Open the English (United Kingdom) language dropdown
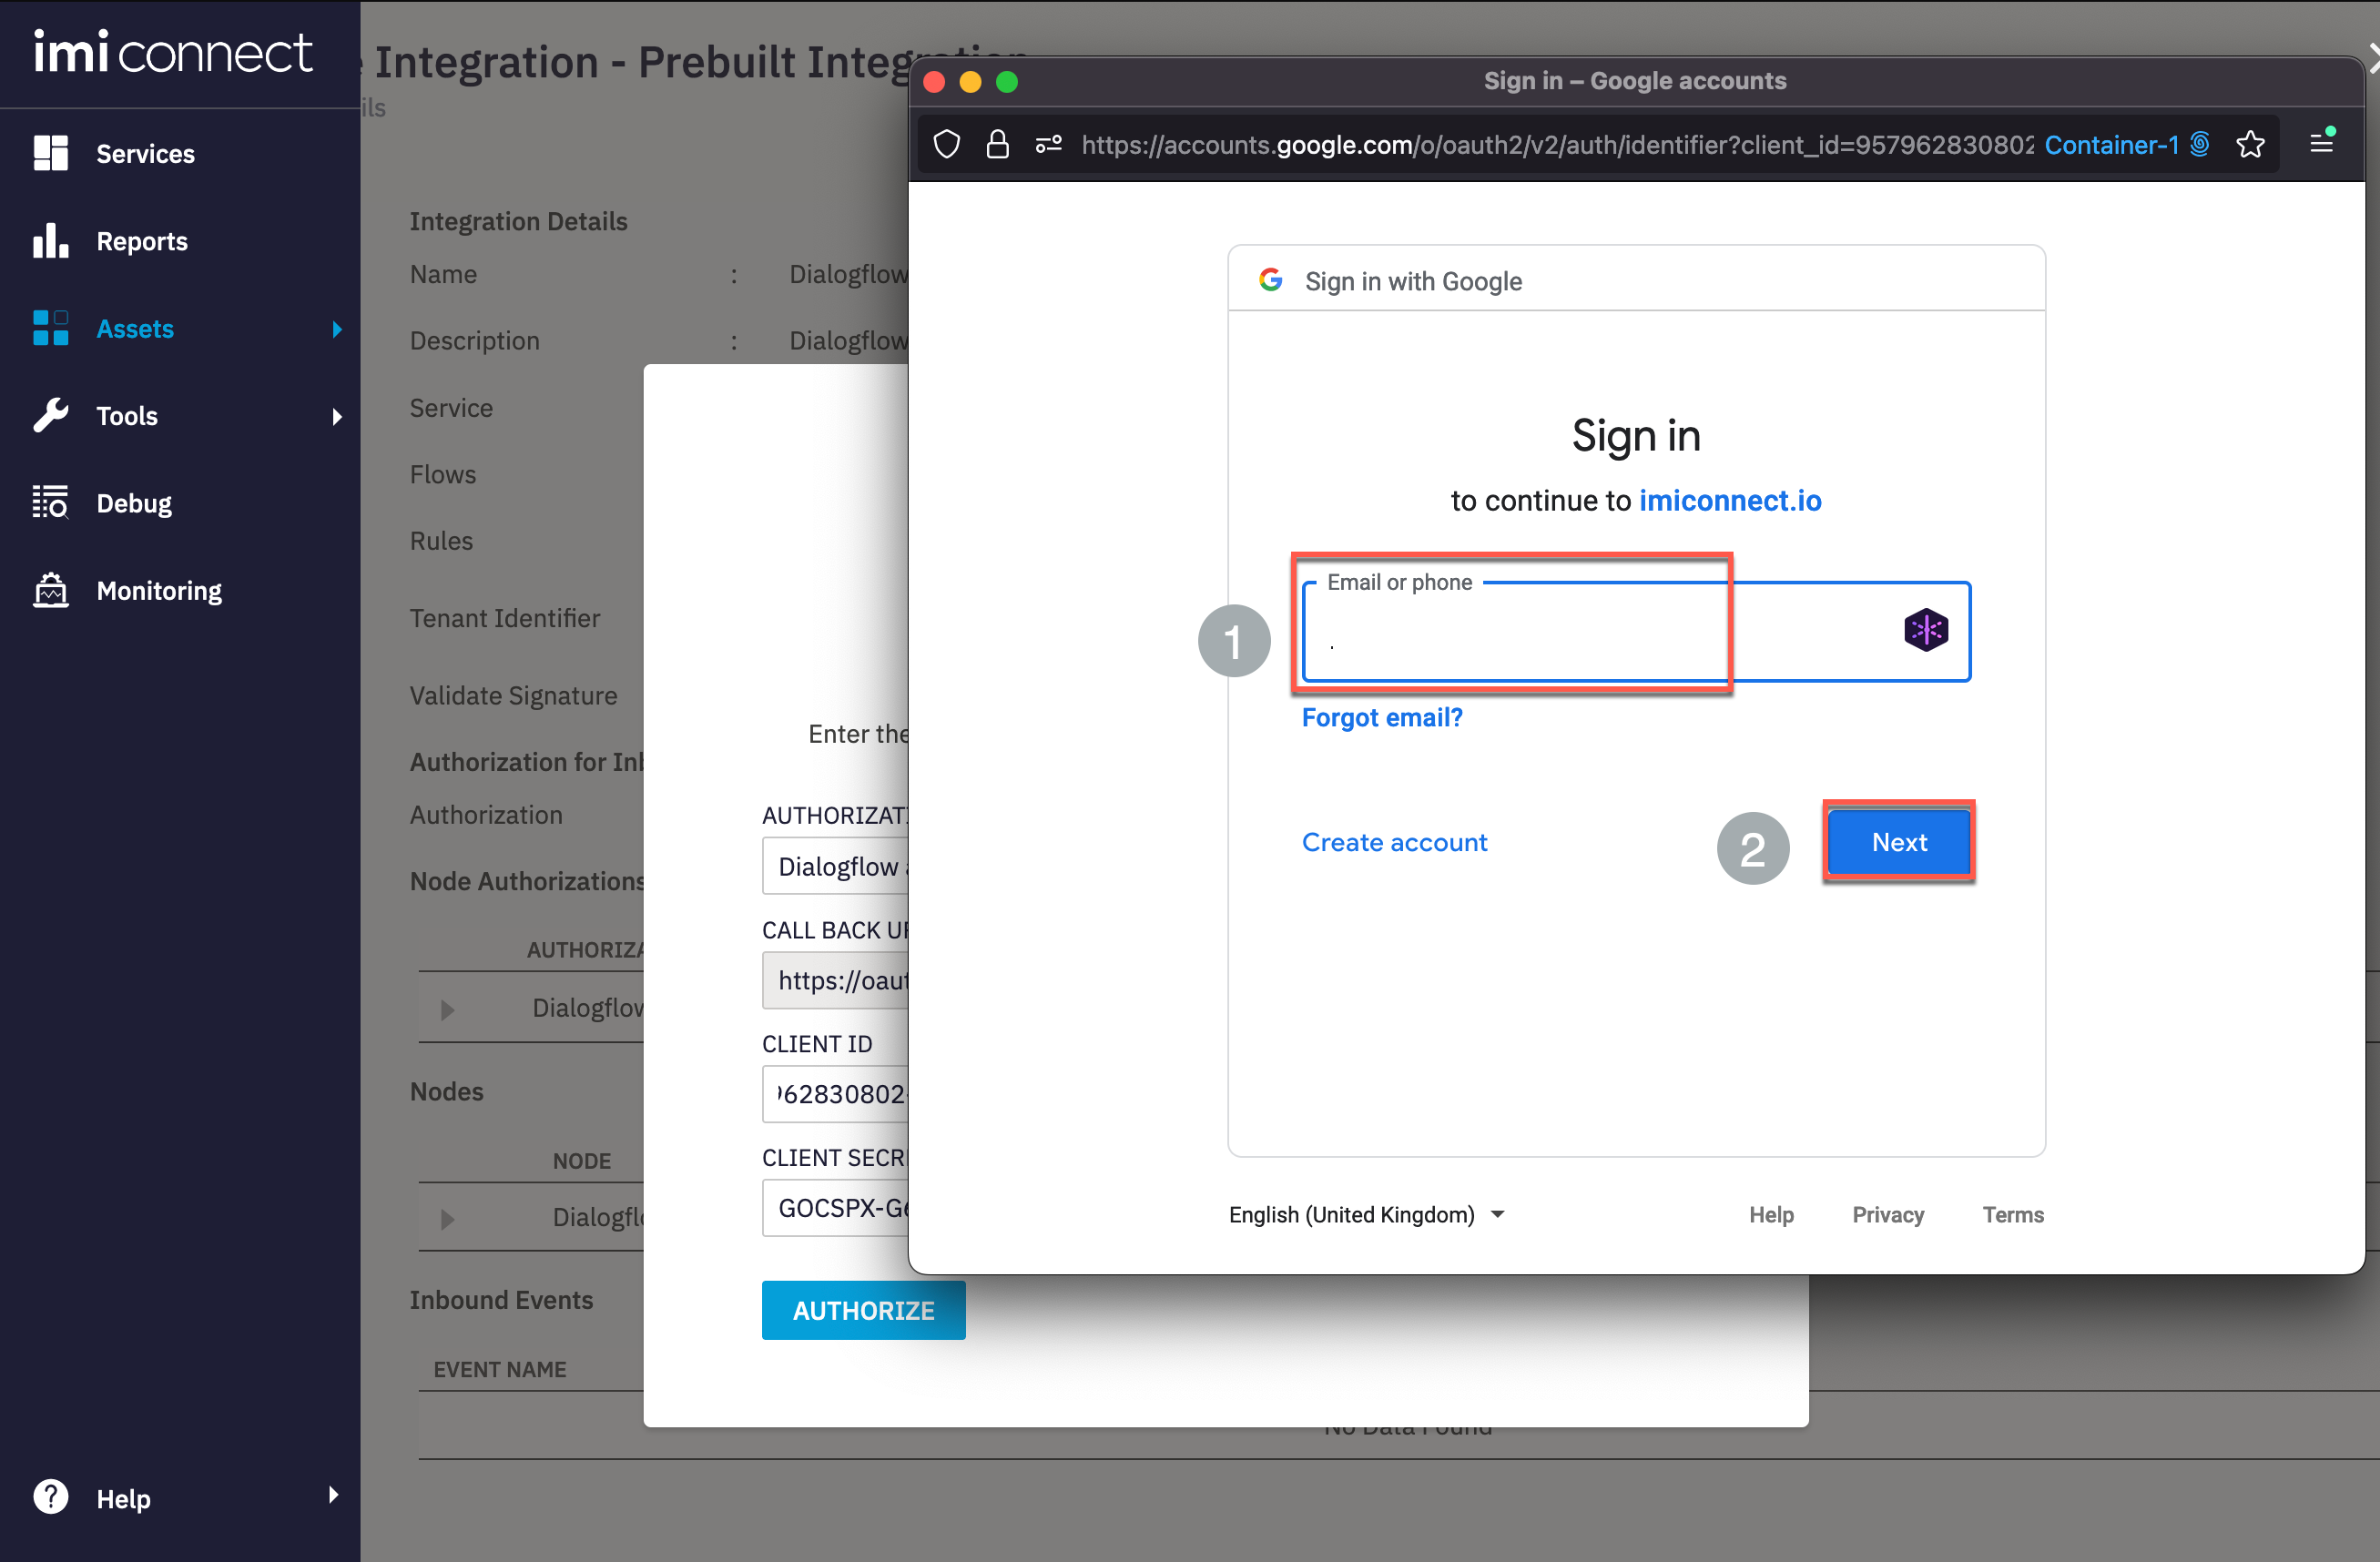2380x1562 pixels. (x=1367, y=1214)
